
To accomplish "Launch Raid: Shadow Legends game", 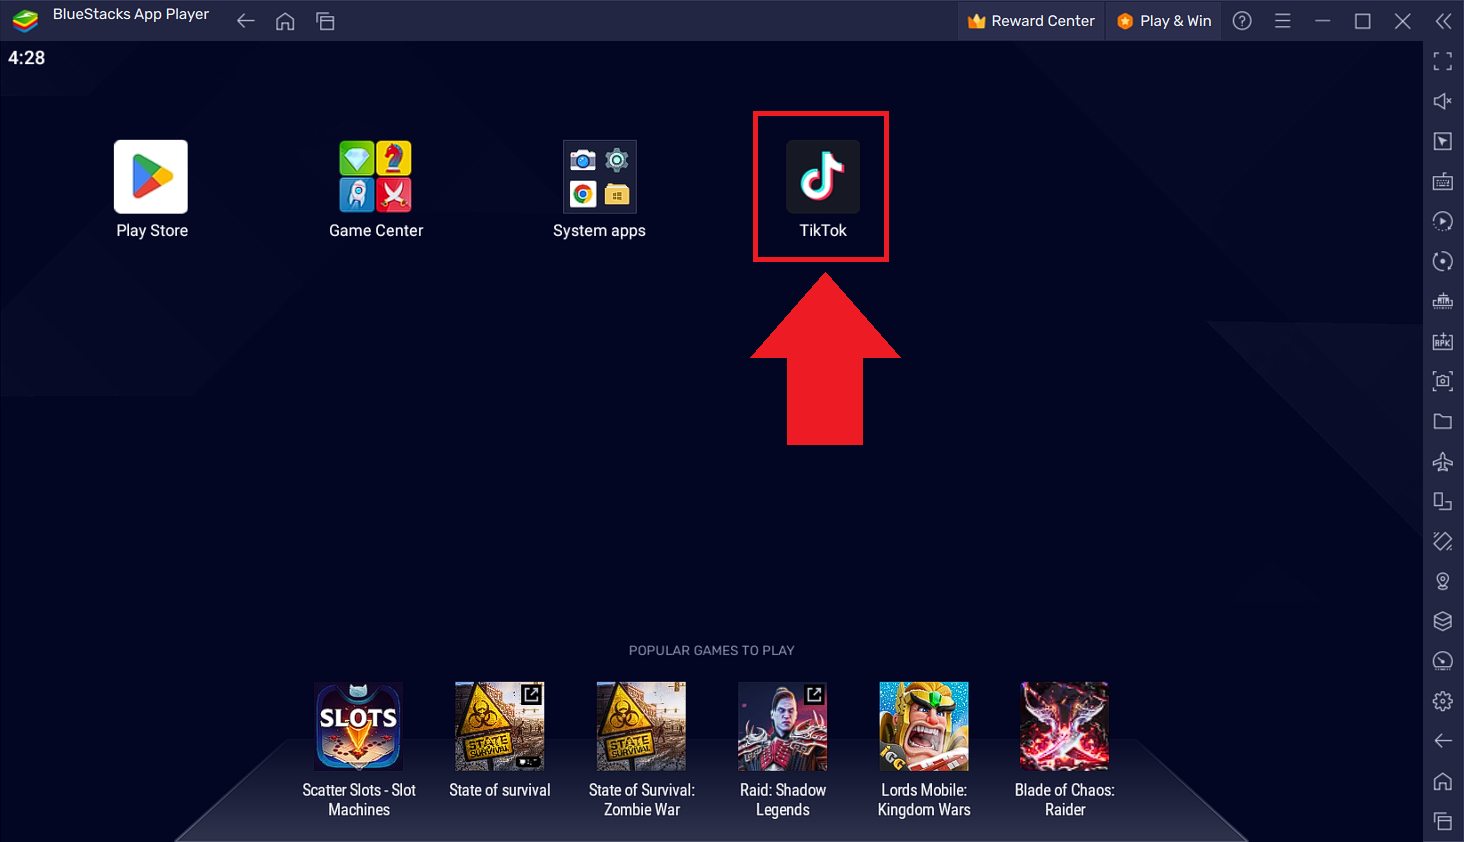I will (x=783, y=750).
